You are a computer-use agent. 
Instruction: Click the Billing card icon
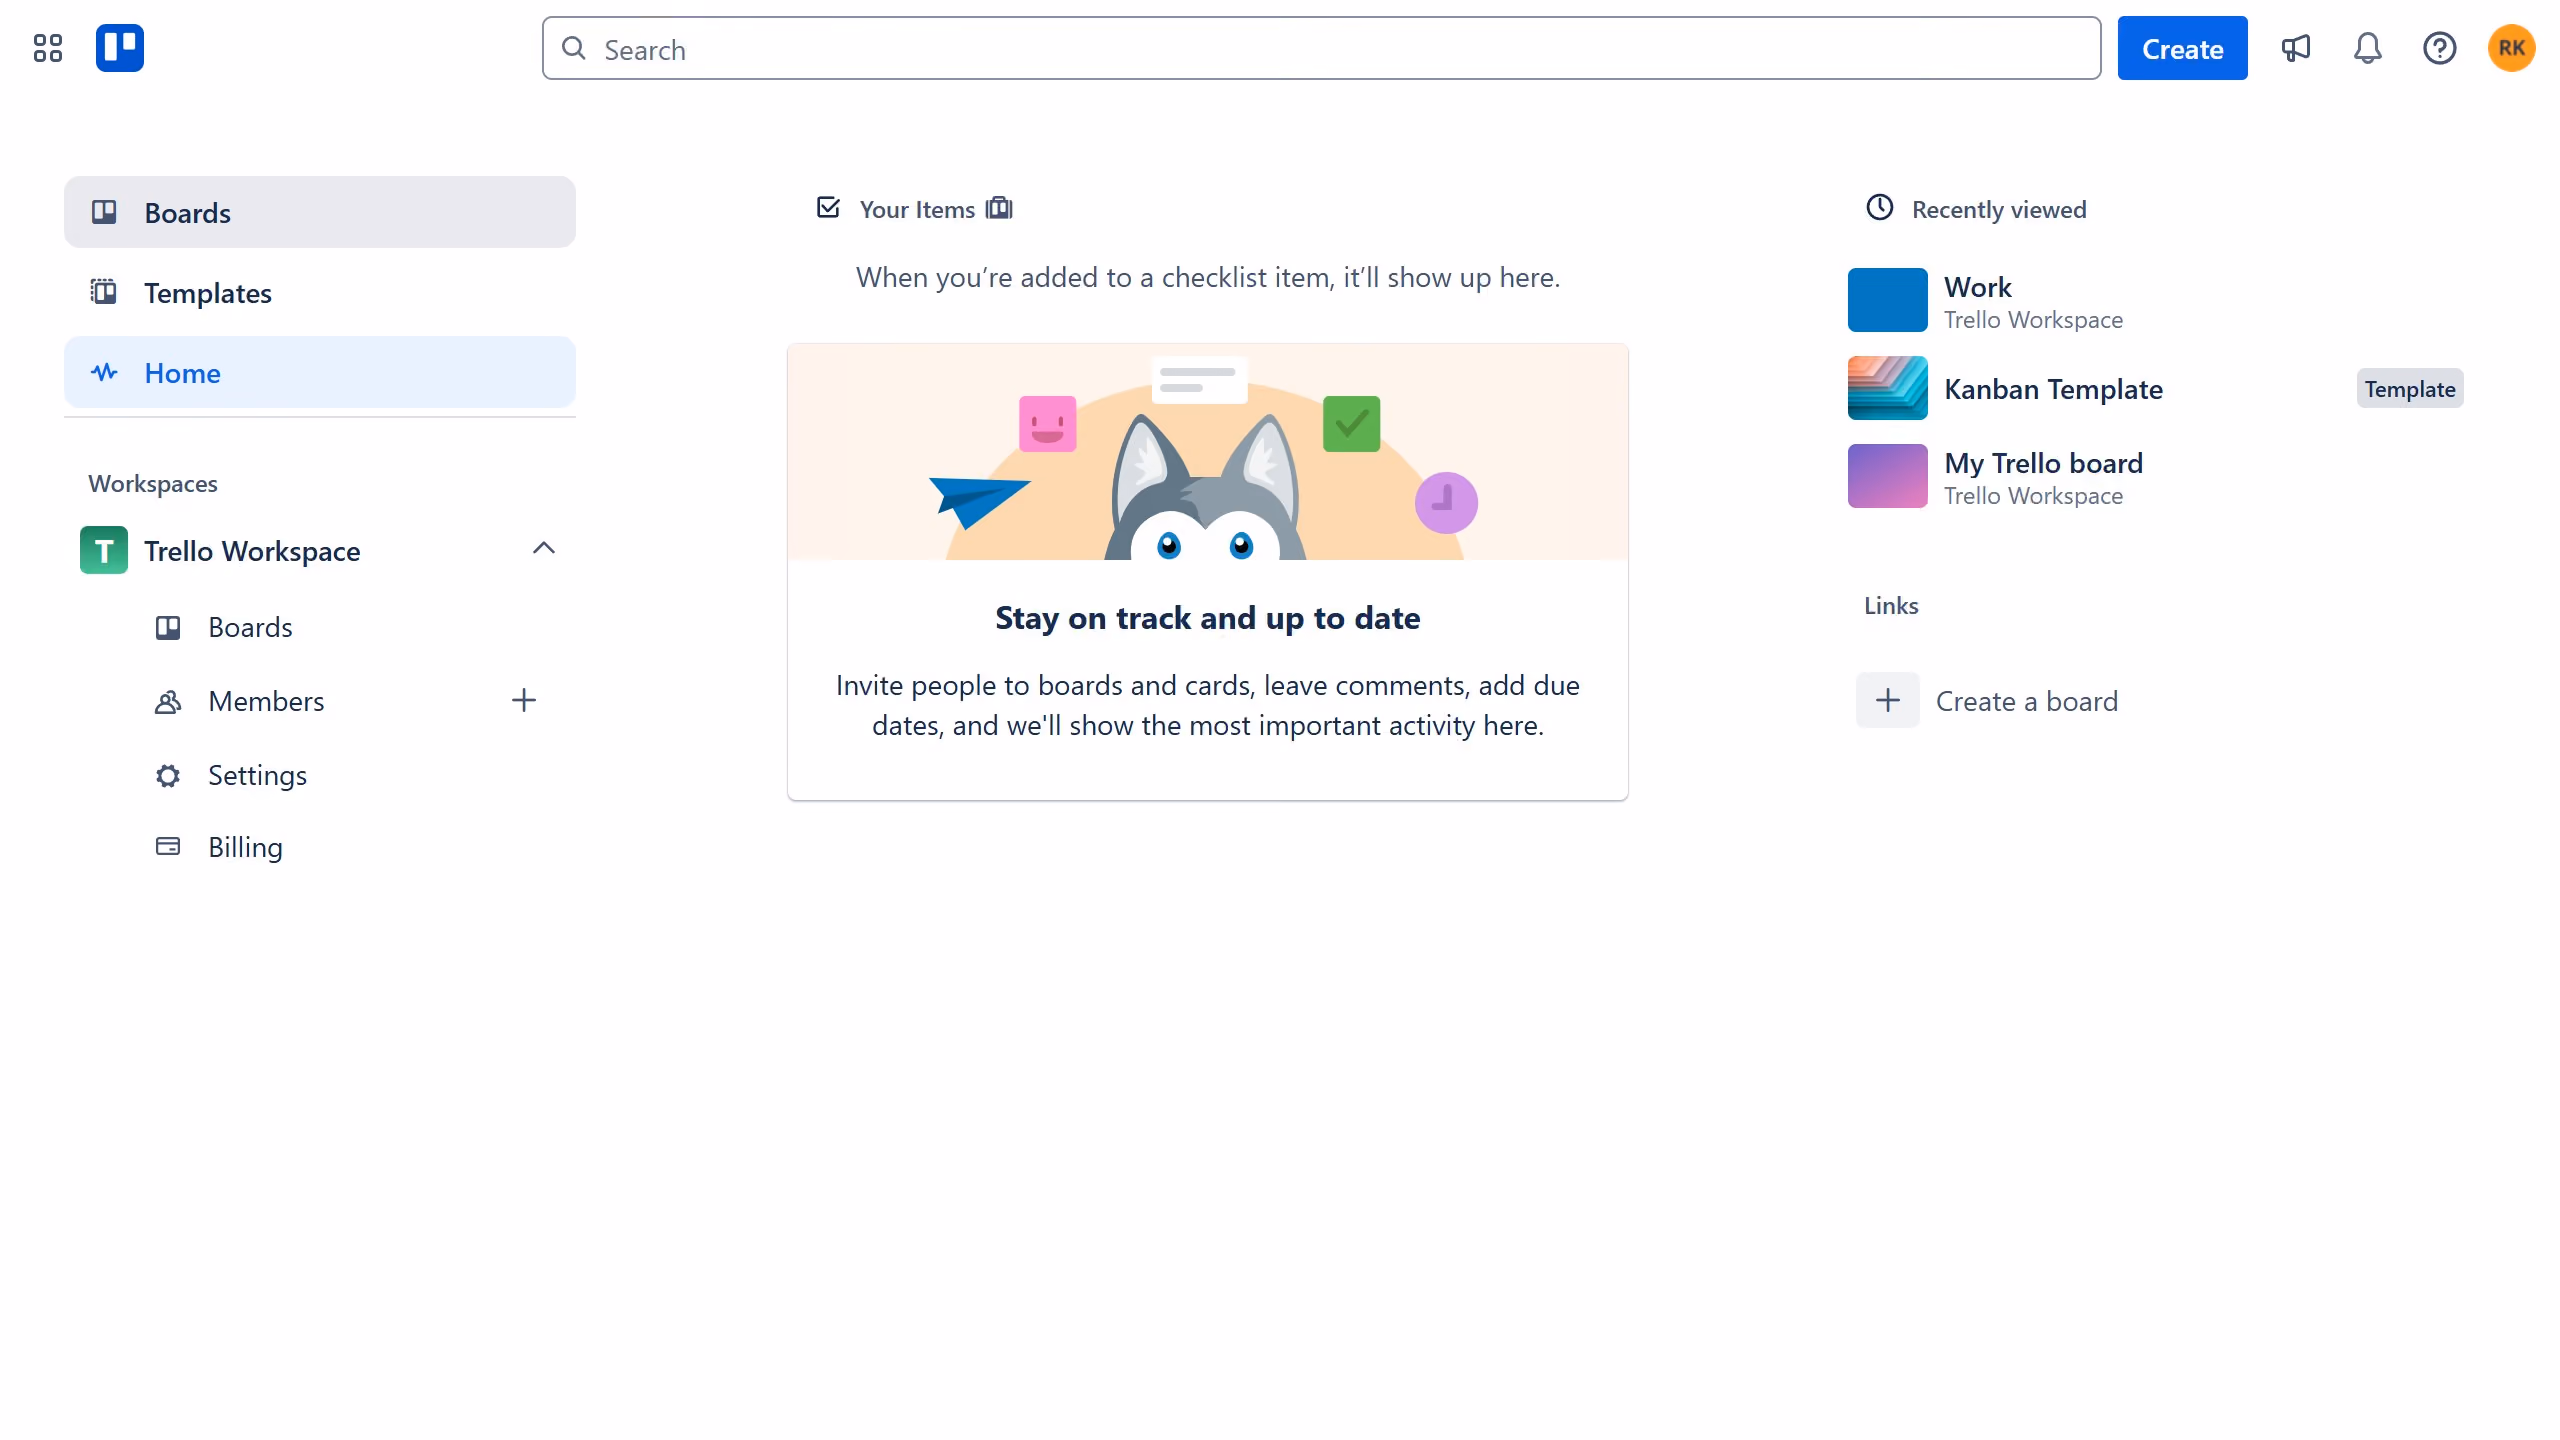pyautogui.click(x=168, y=847)
